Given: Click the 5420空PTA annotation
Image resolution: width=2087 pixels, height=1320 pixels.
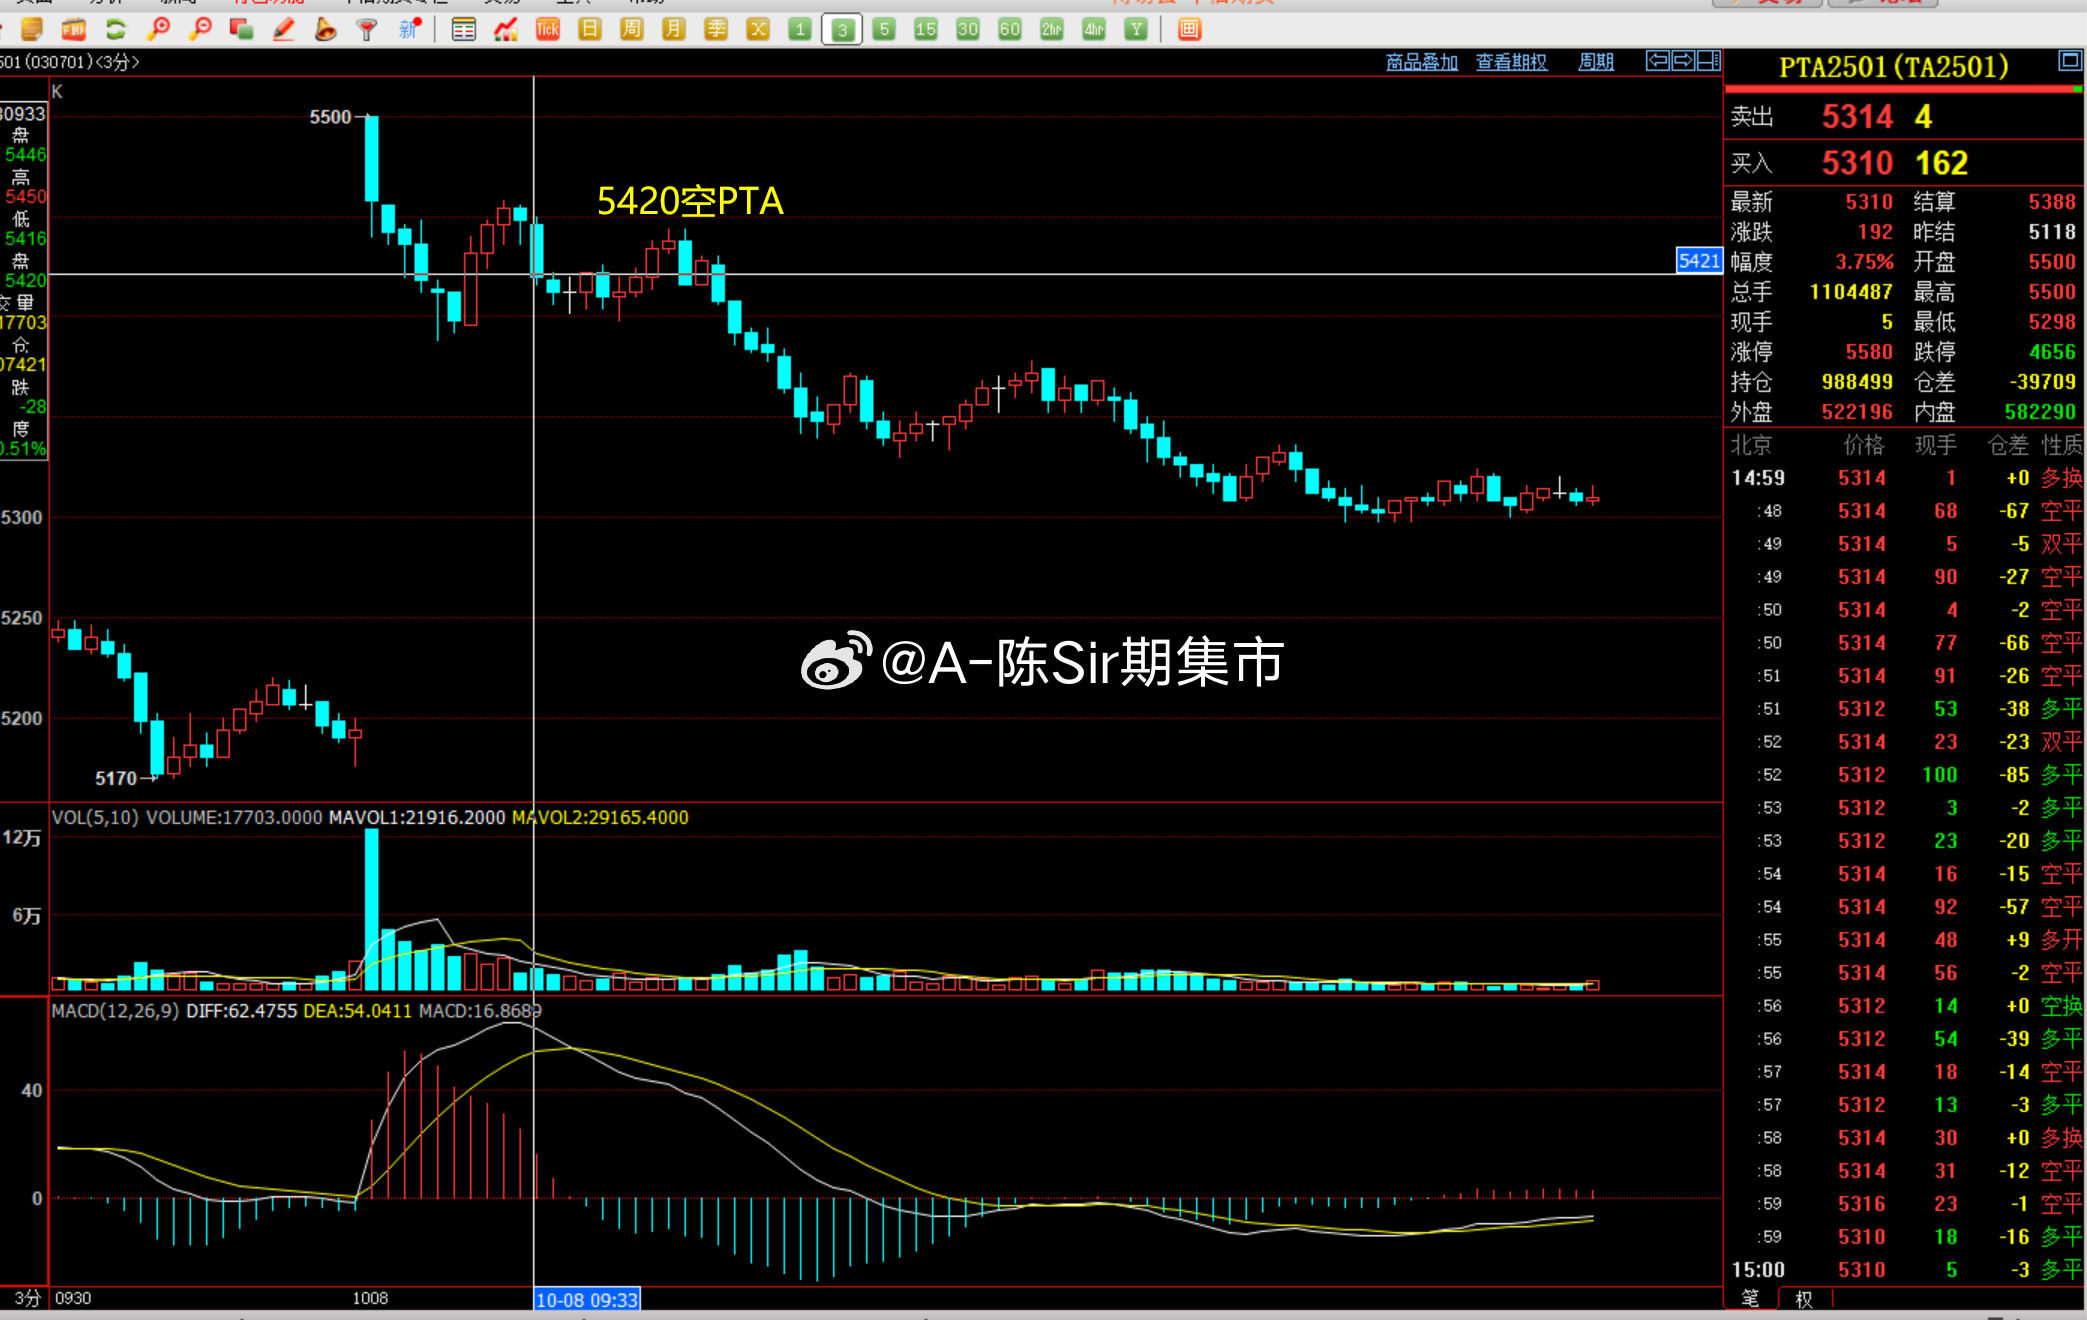Looking at the screenshot, I should point(690,201).
